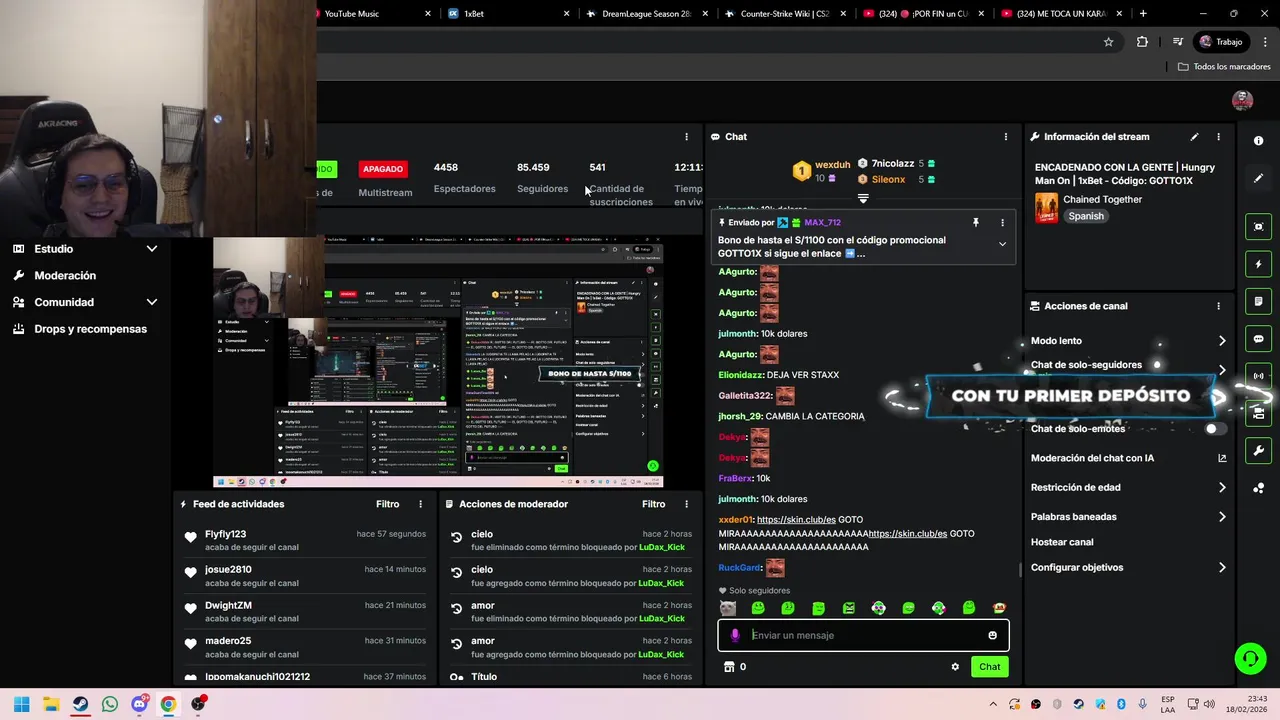Open Filtro in Feed de actividades

(x=387, y=504)
